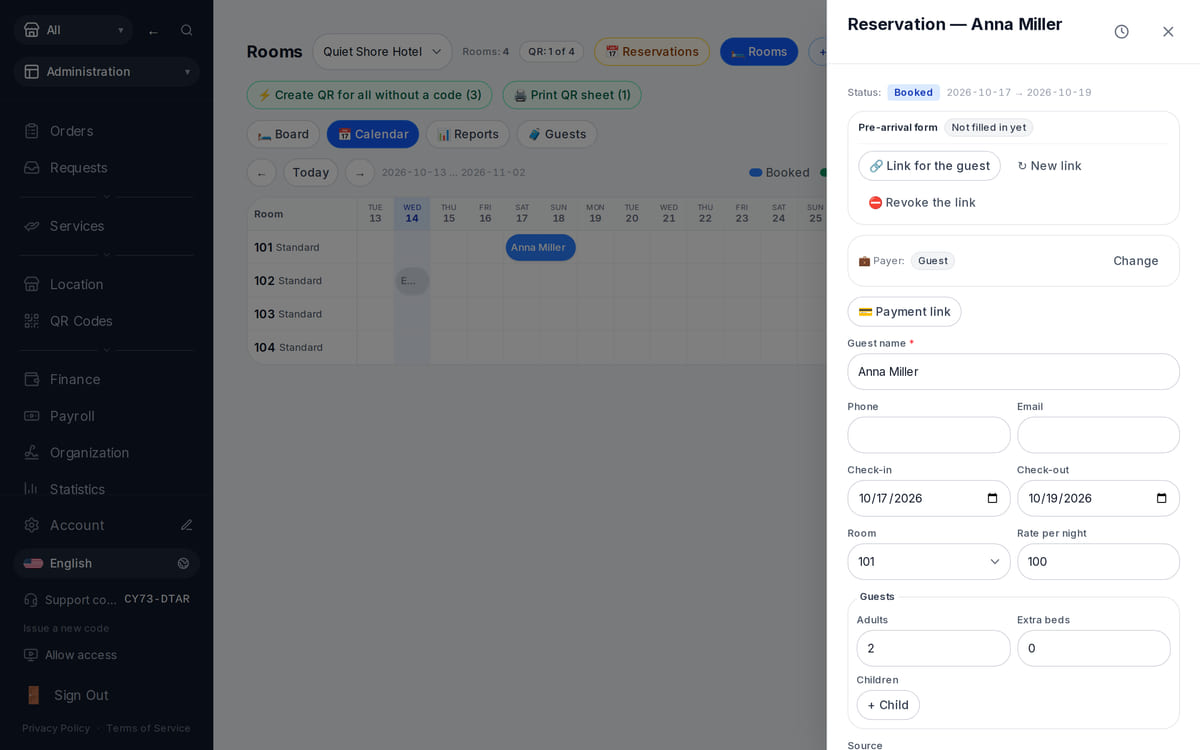Click the Sign Out door icon
The height and width of the screenshot is (750, 1200).
tap(34, 695)
